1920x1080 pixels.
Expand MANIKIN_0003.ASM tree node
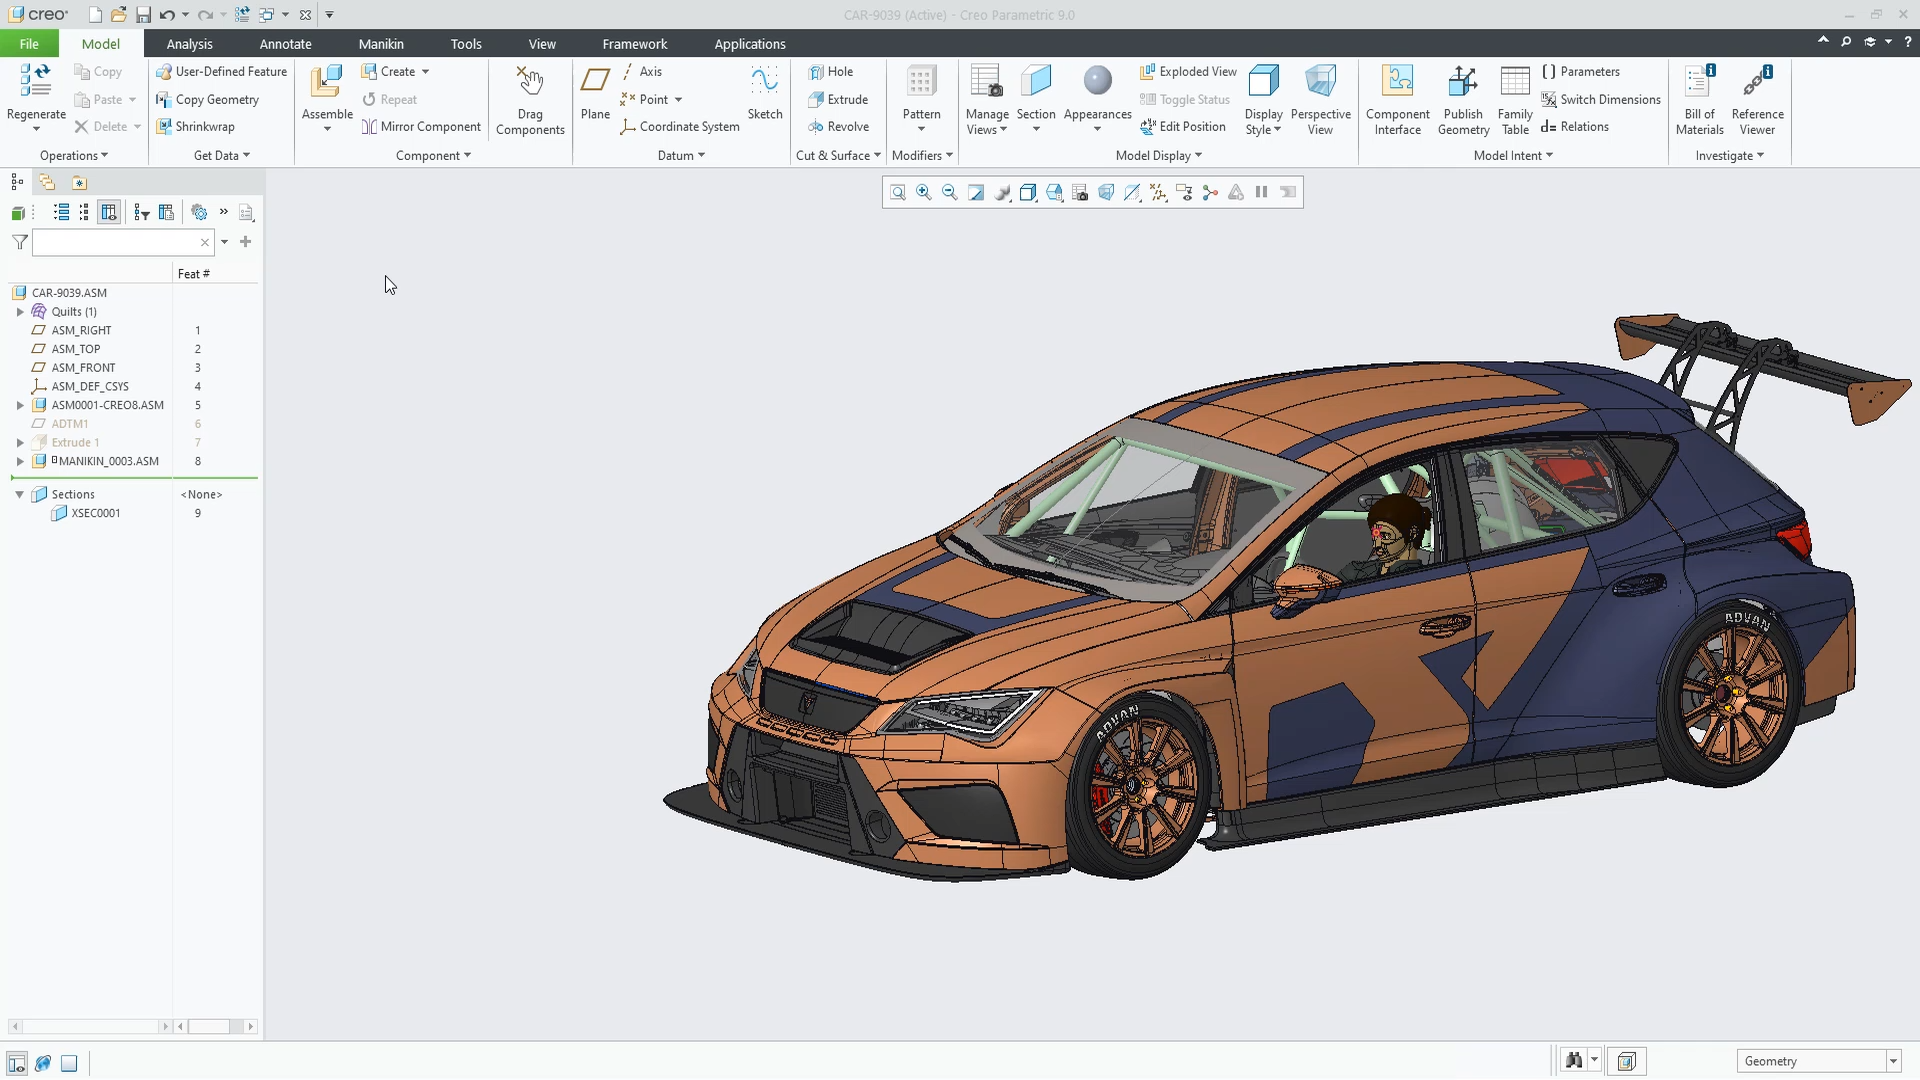pos(20,461)
